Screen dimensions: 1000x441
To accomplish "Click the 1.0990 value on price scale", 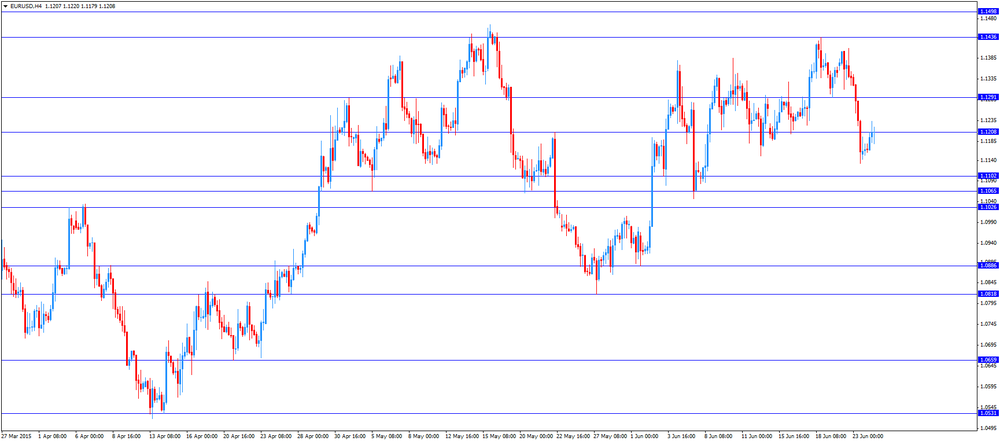I will pos(988,221).
